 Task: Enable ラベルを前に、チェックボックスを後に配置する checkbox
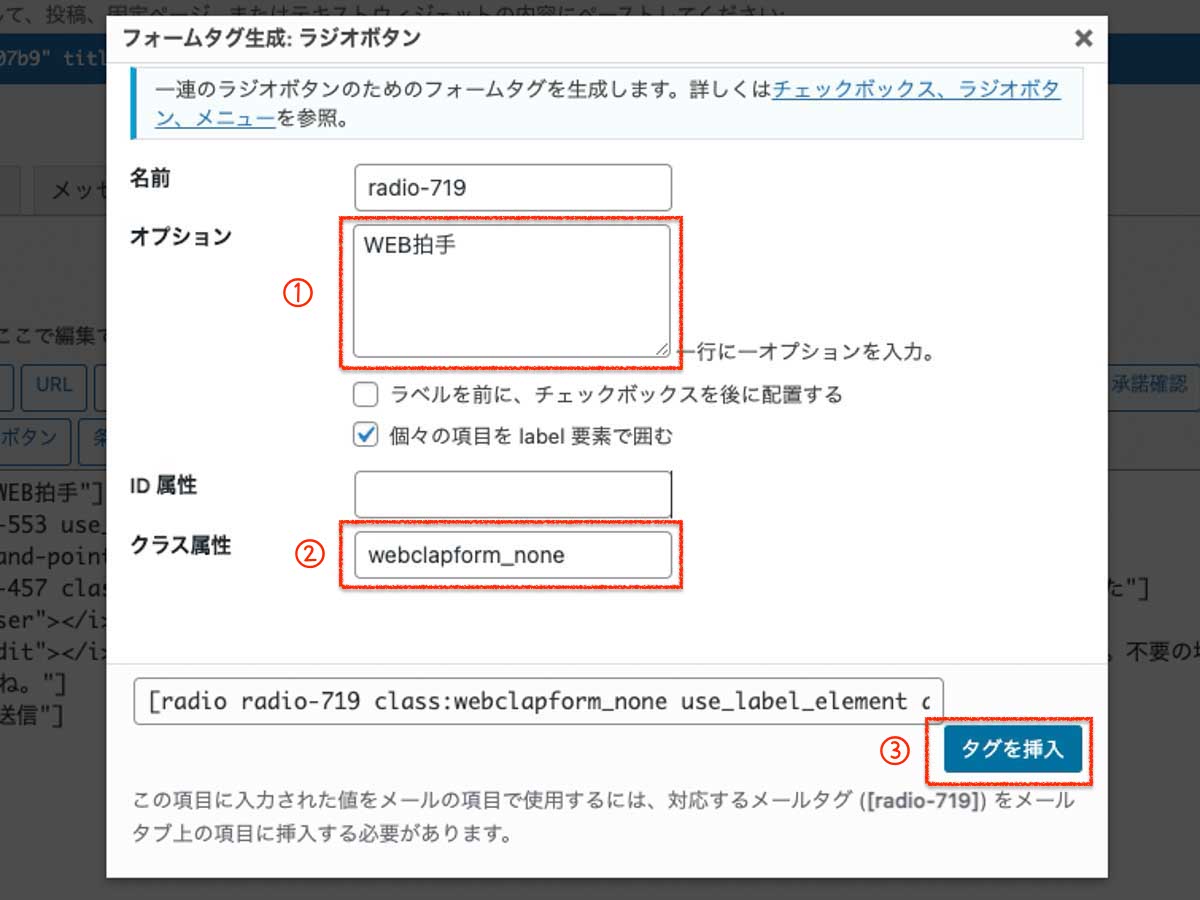tap(366, 394)
